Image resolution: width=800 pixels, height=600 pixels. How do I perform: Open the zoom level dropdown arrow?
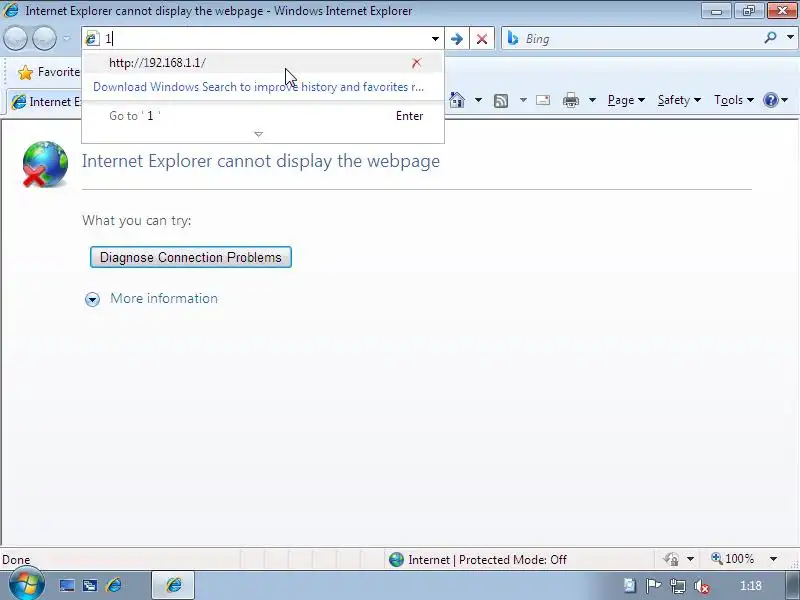(x=773, y=559)
